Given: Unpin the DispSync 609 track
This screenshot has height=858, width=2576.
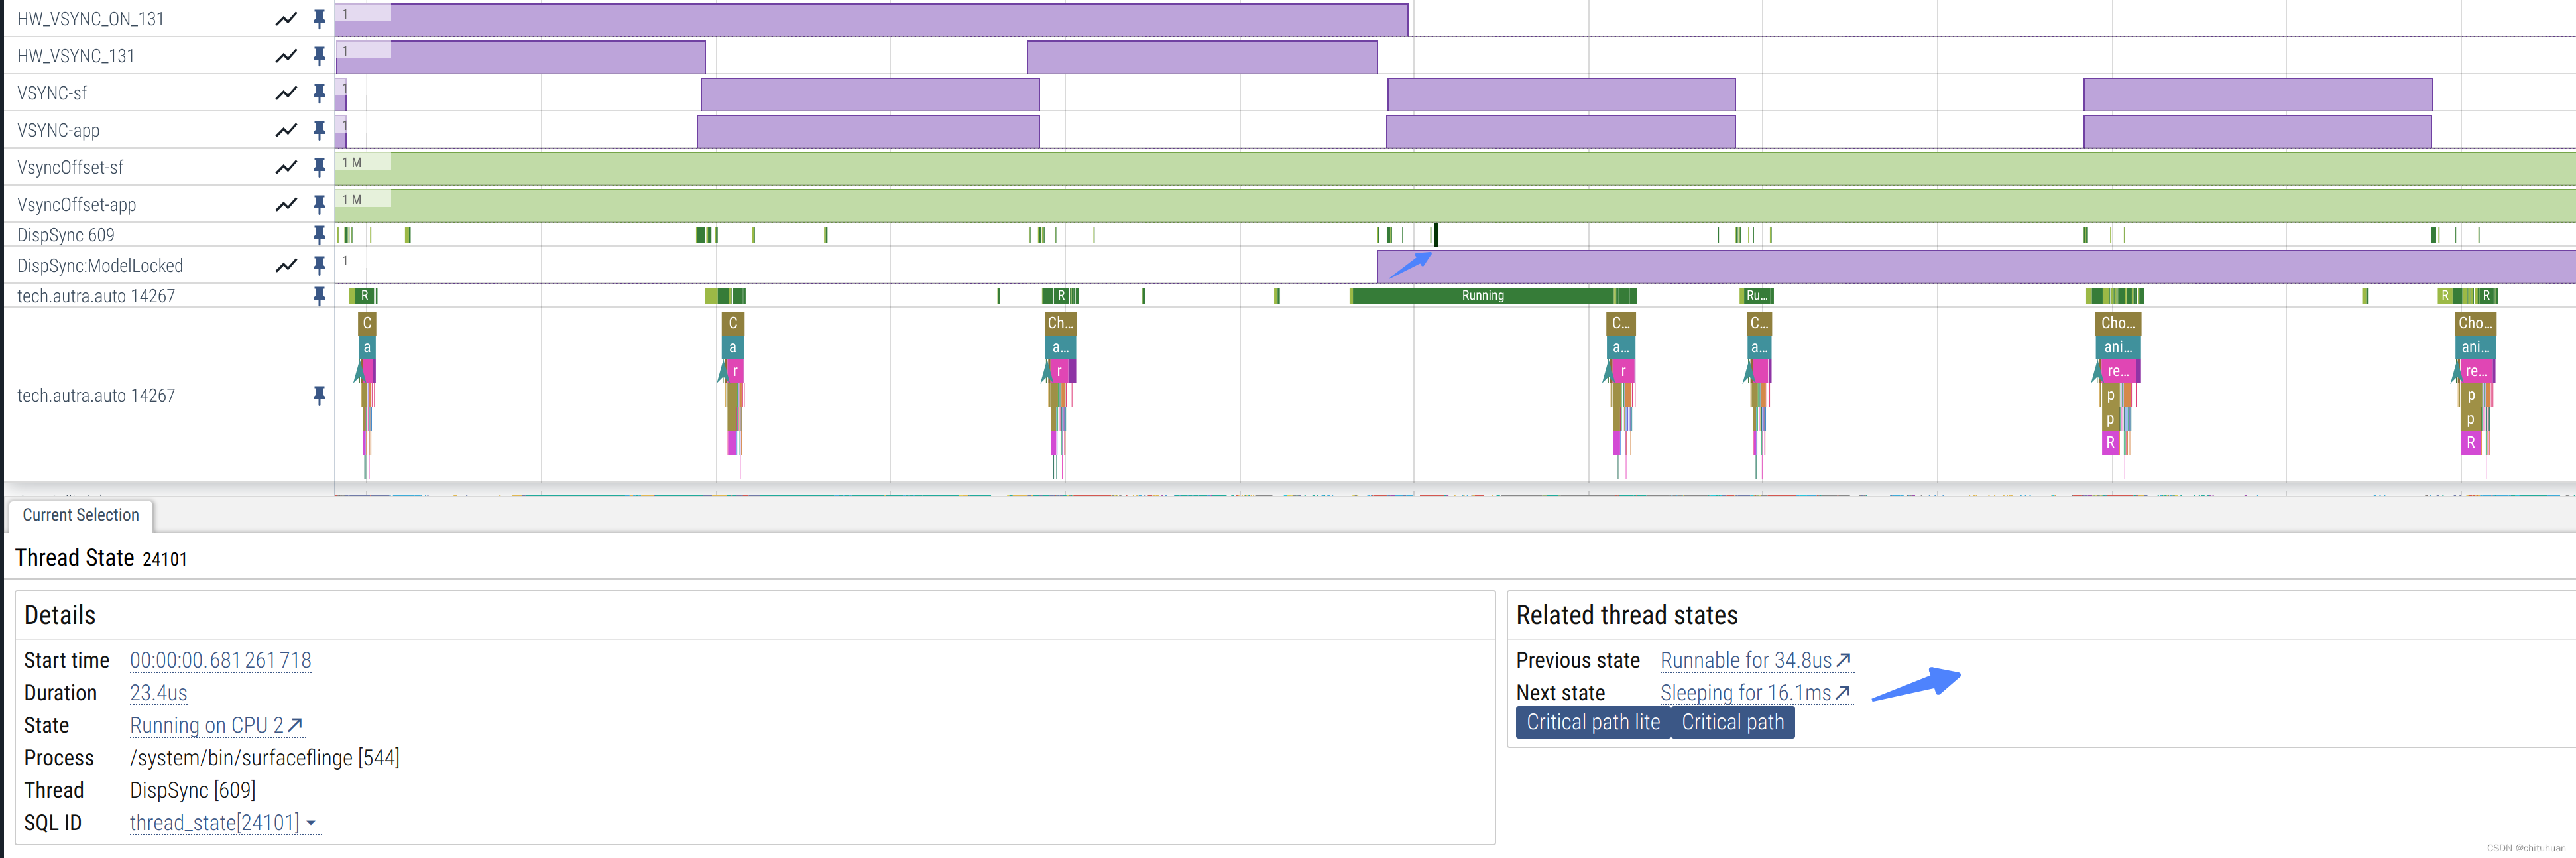Looking at the screenshot, I should pos(319,235).
